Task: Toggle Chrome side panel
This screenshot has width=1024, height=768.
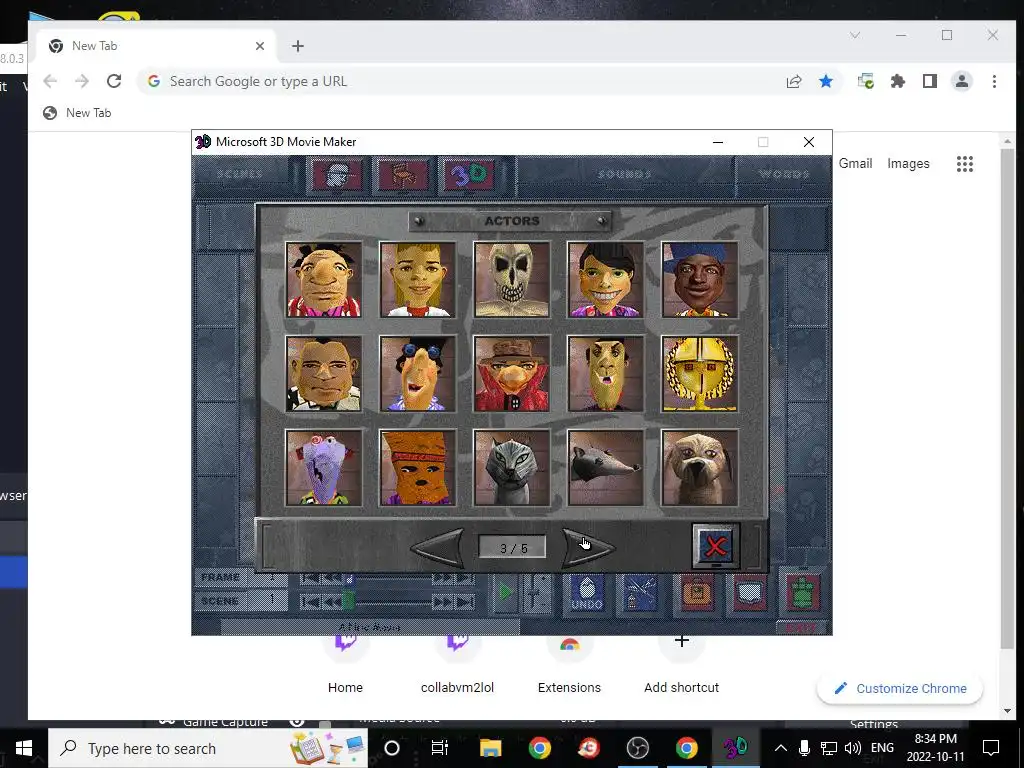Action: 930,81
